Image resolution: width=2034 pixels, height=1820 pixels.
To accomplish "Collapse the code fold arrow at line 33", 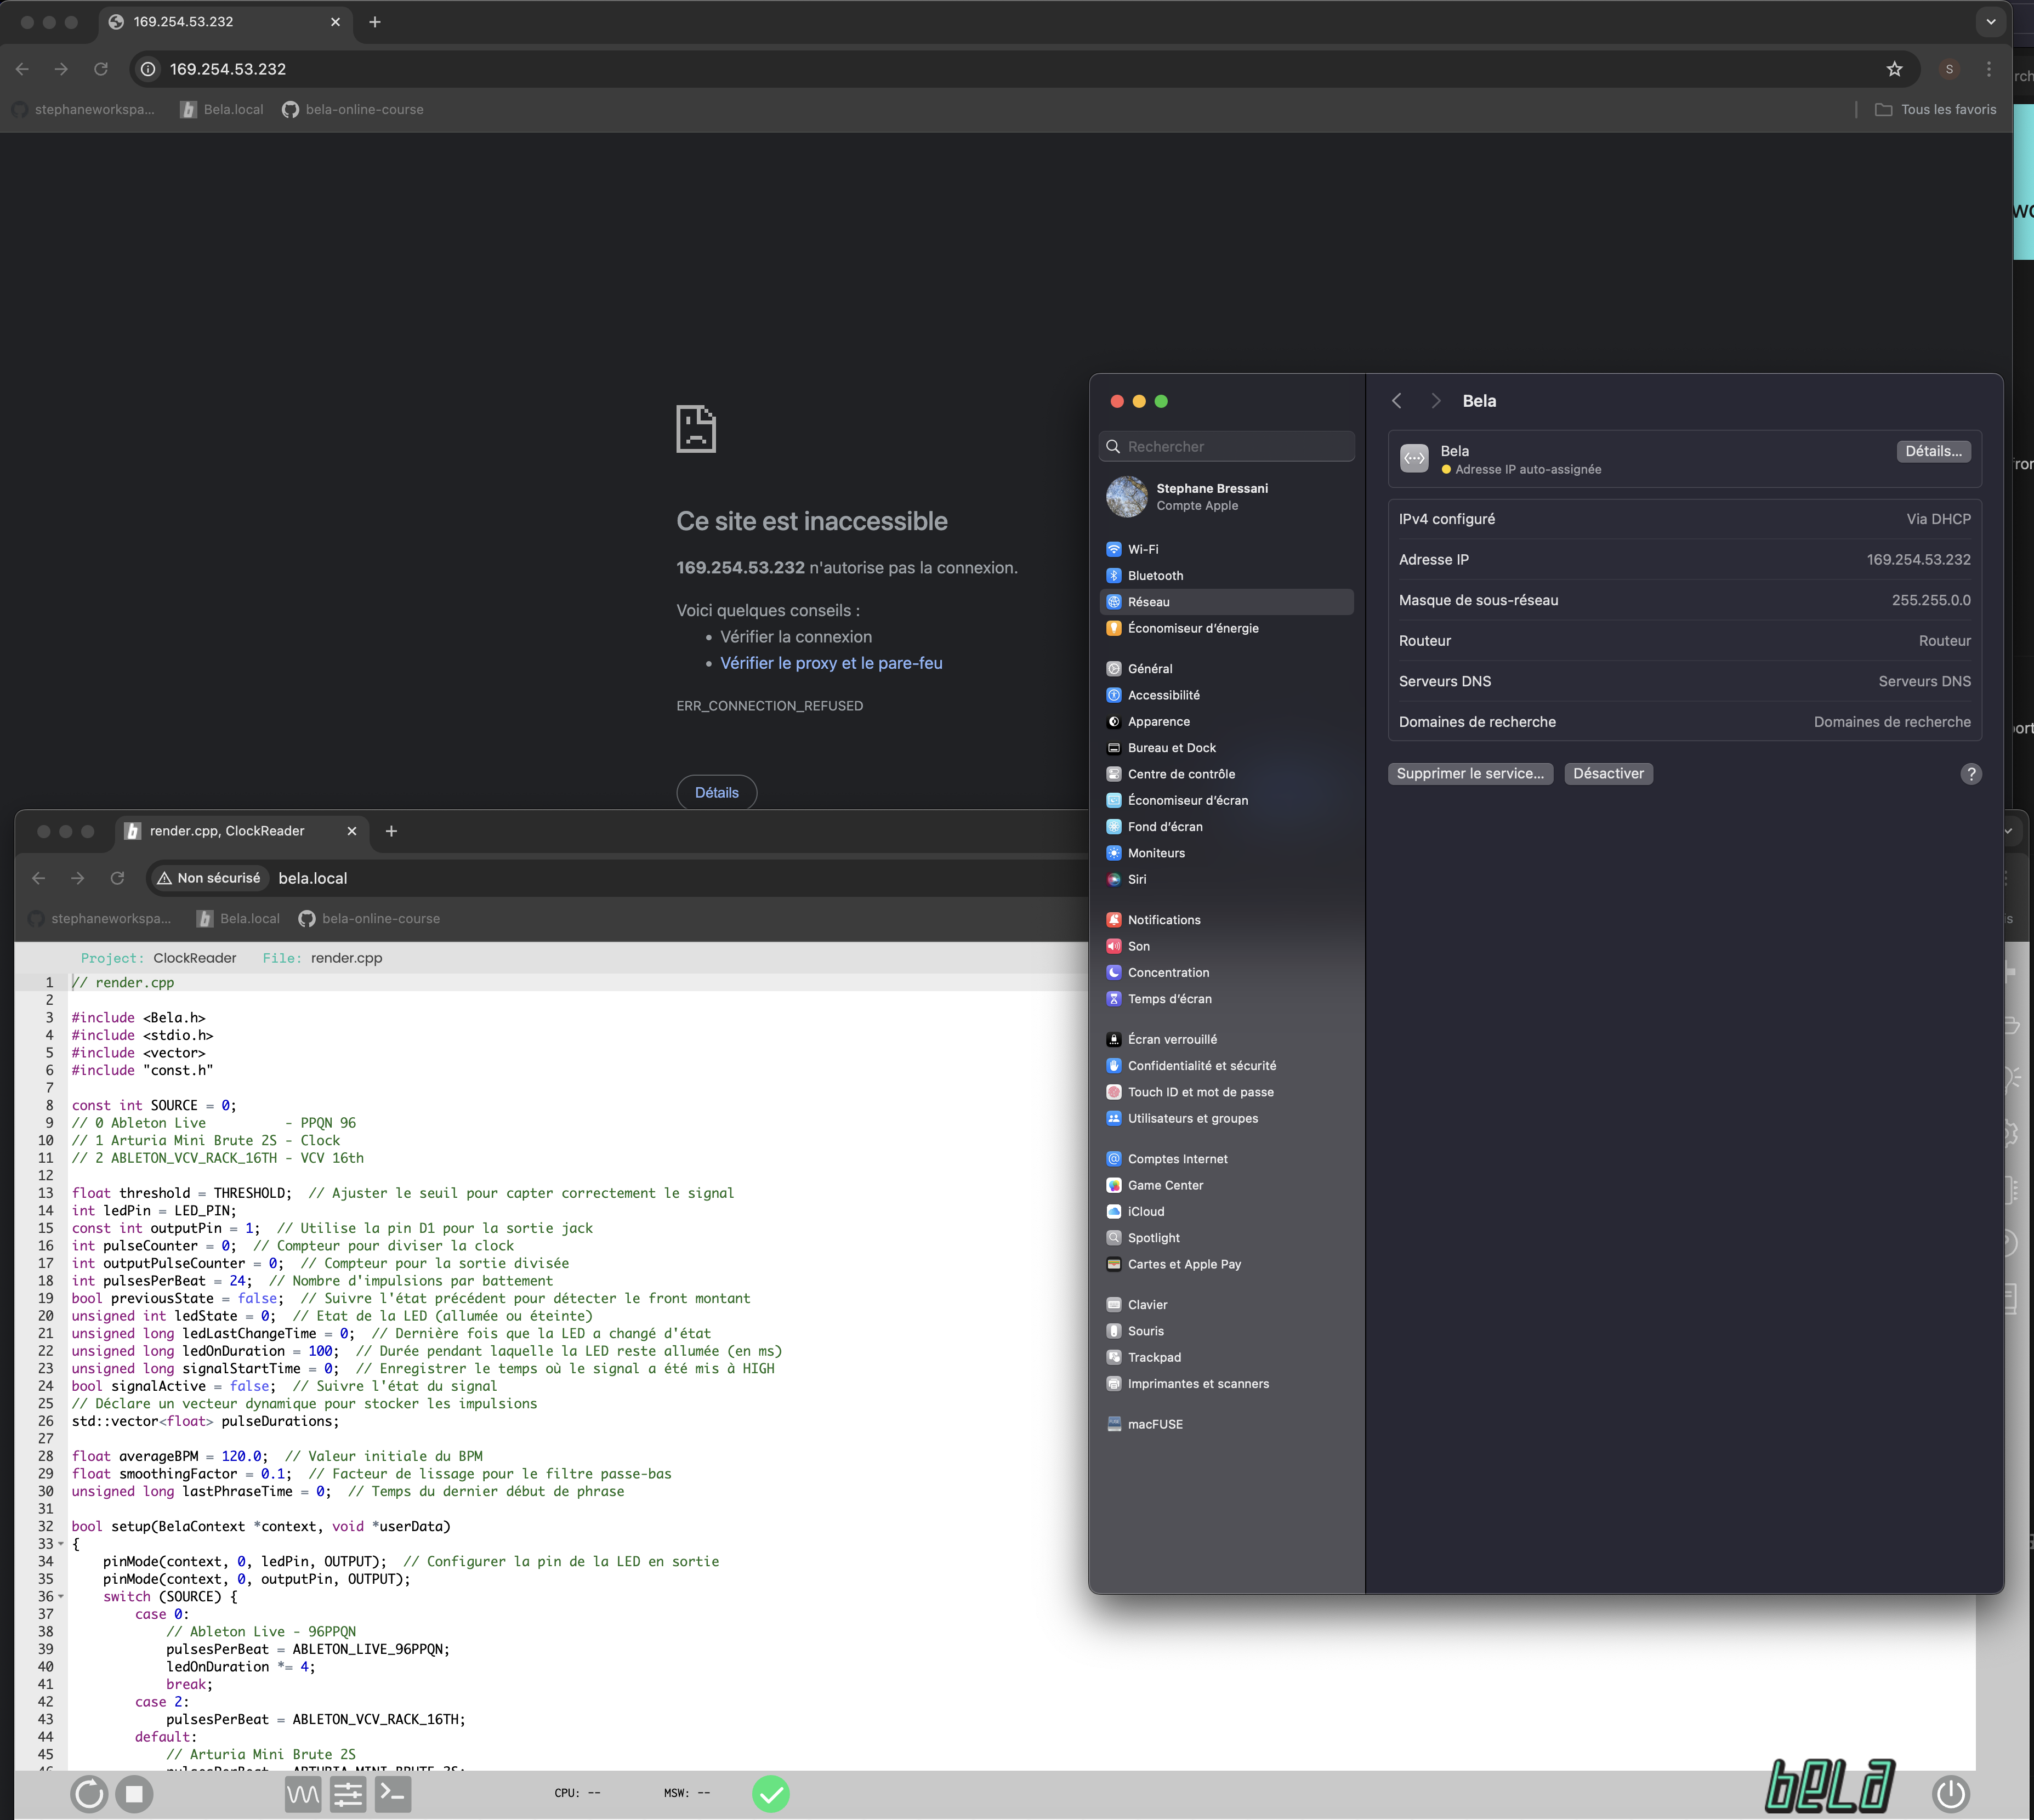I will pos(61,1544).
